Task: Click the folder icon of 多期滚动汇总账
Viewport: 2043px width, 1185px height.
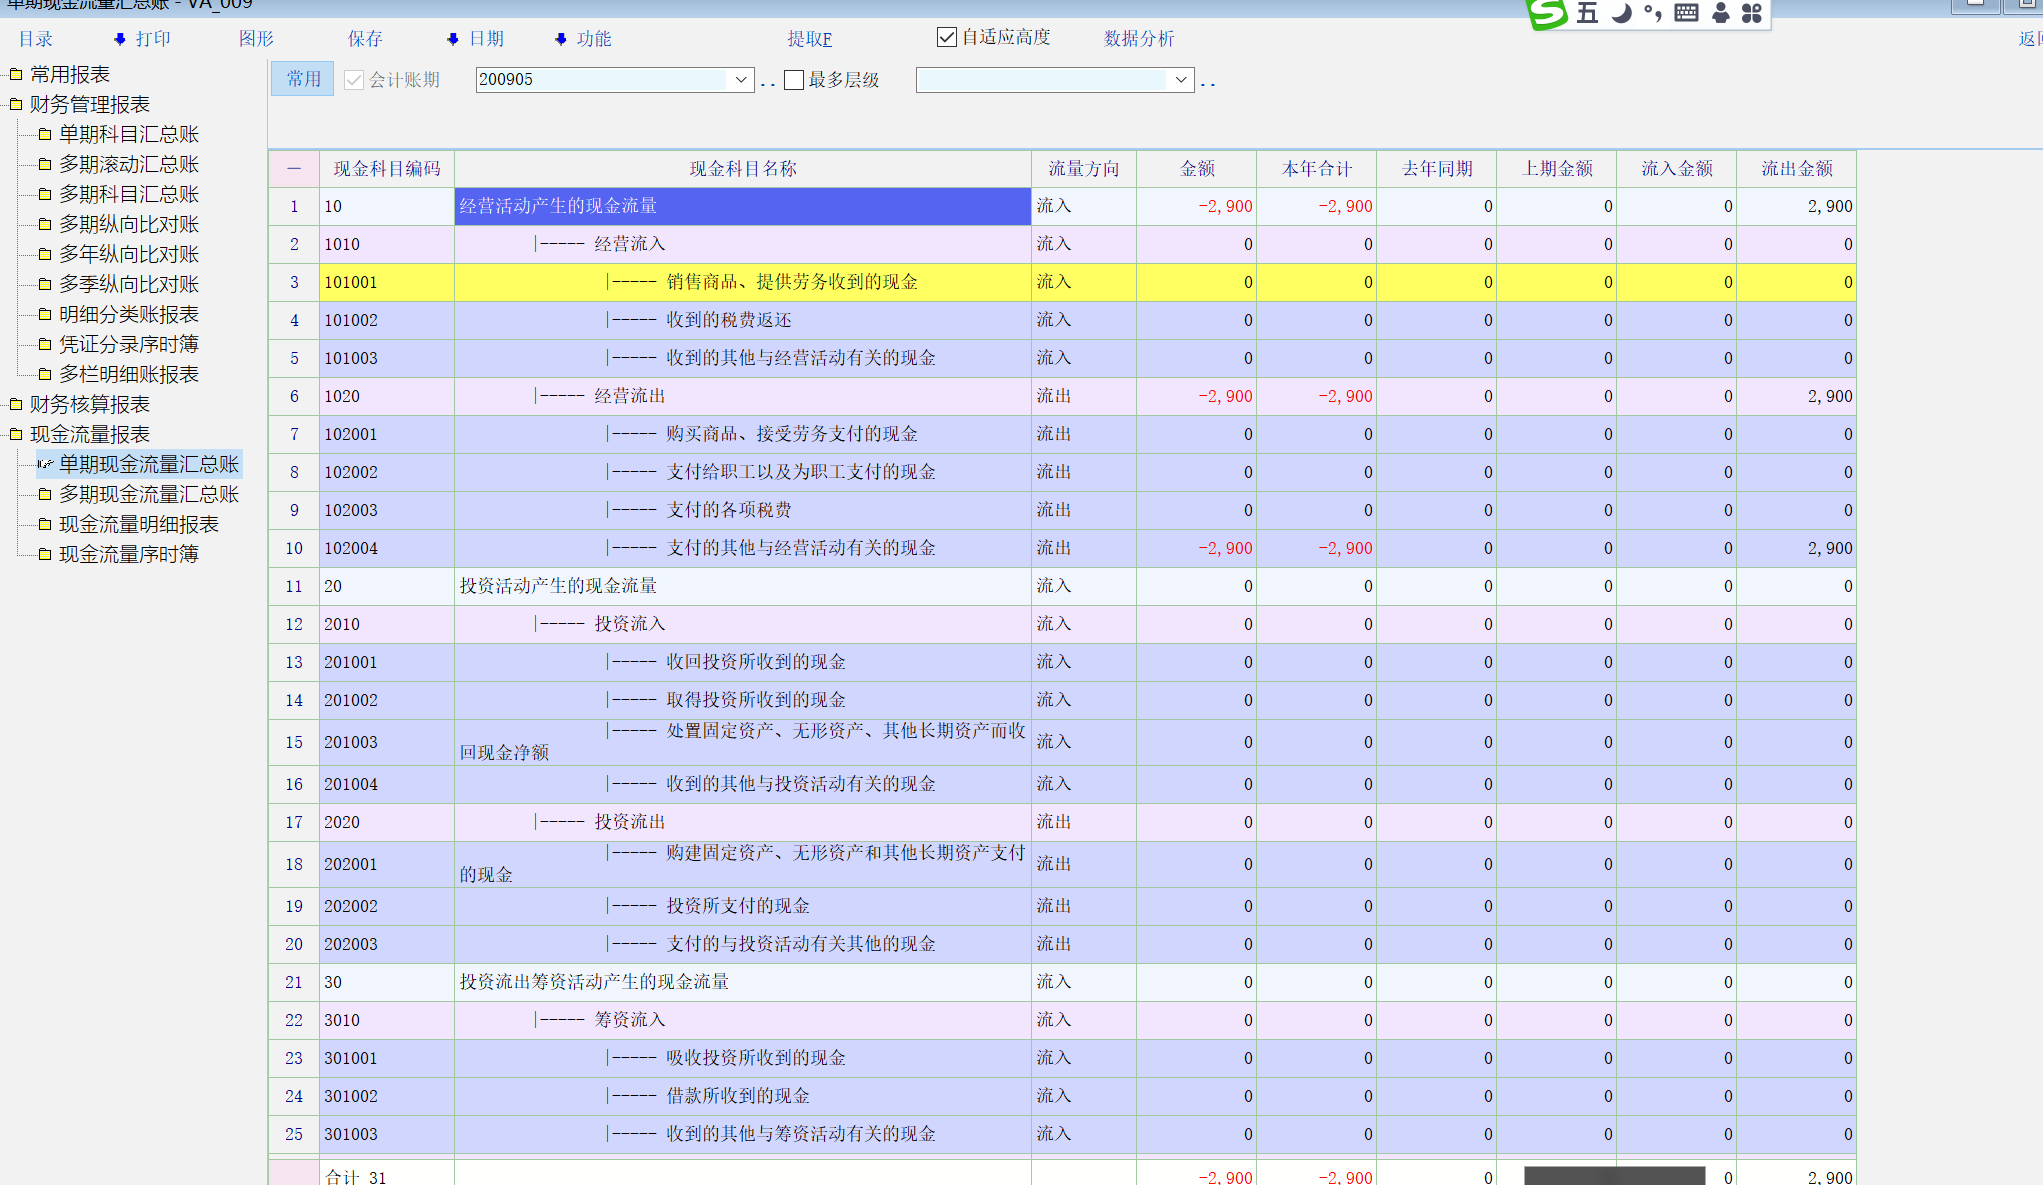Action: point(45,164)
